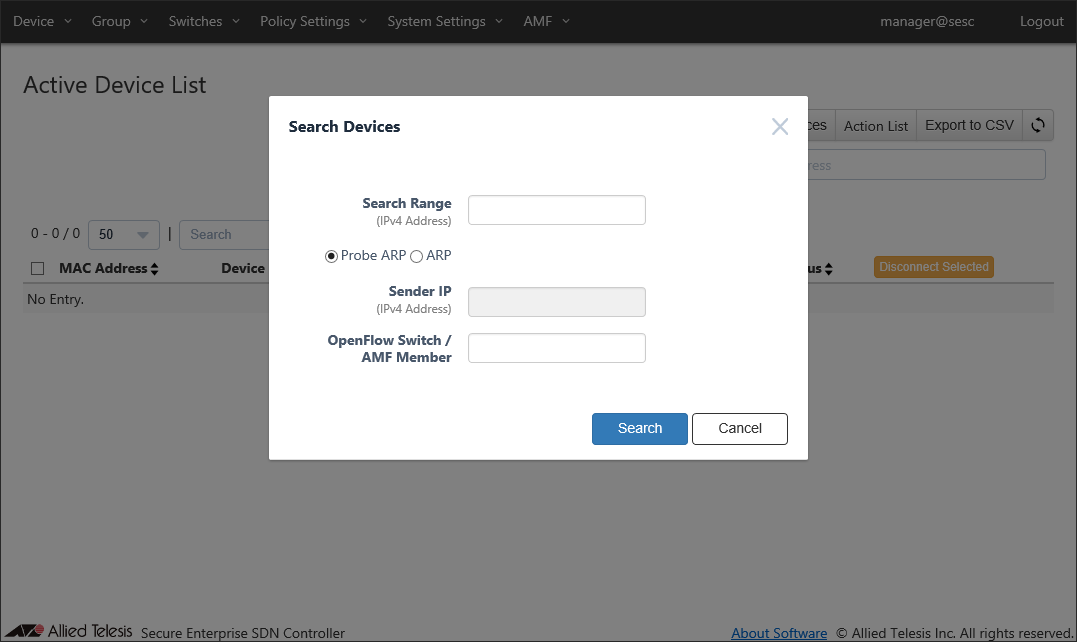The height and width of the screenshot is (642, 1077).
Task: Select the ARP radio button
Action: pos(416,256)
